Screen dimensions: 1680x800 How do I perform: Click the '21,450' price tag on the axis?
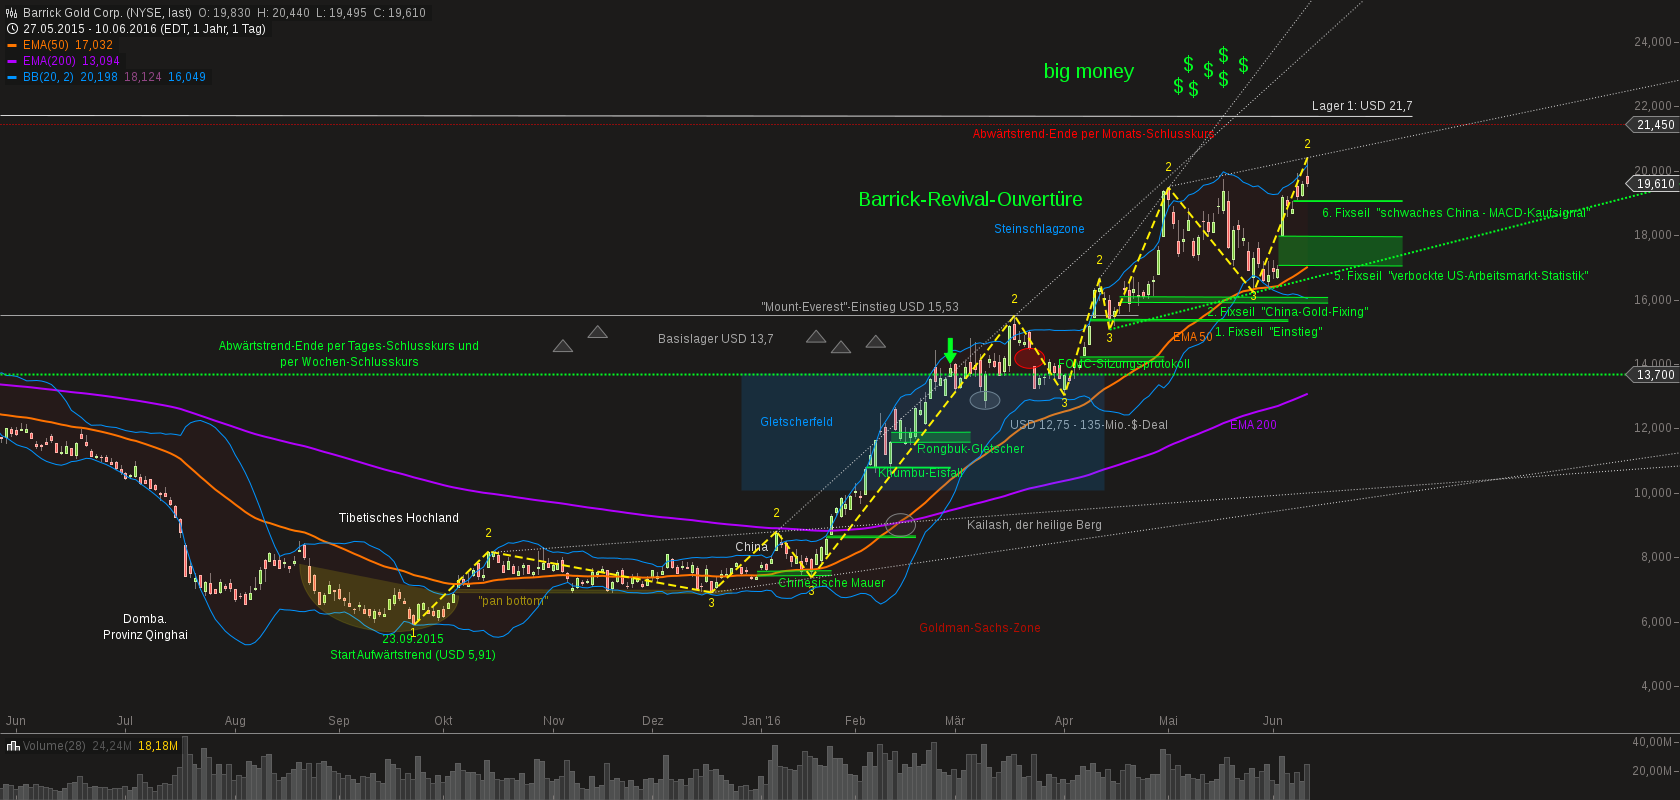pyautogui.click(x=1655, y=125)
